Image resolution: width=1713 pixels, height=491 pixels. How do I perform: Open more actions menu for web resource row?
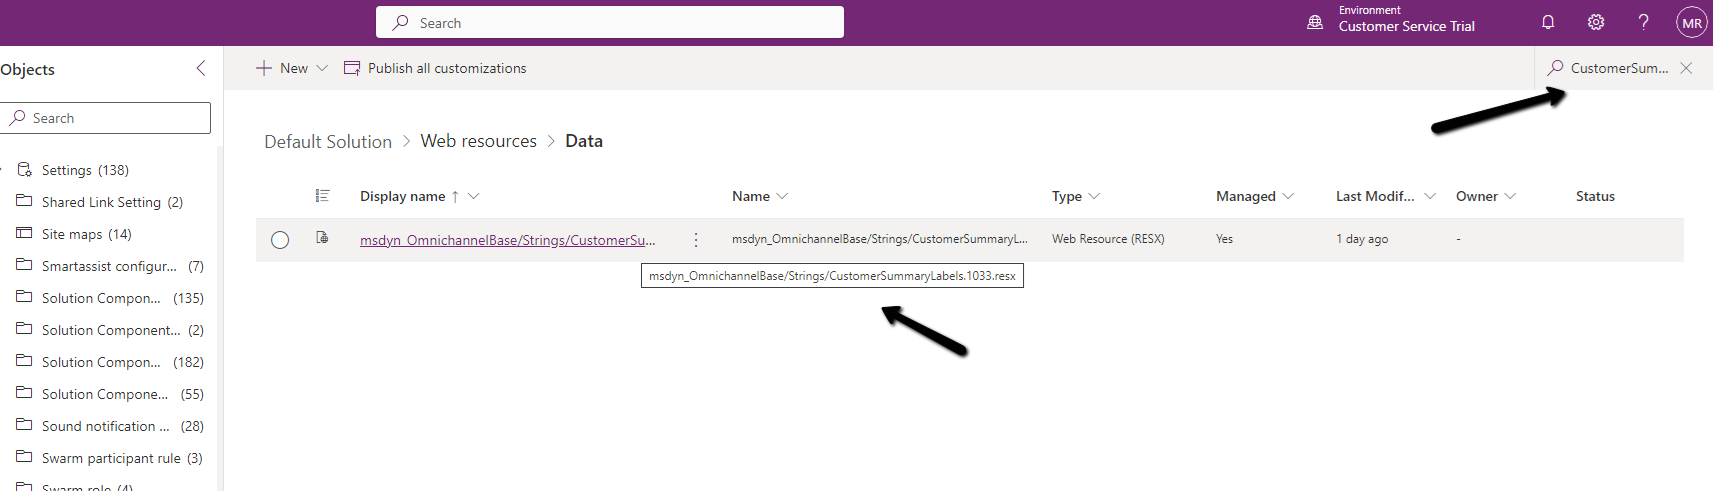click(696, 240)
